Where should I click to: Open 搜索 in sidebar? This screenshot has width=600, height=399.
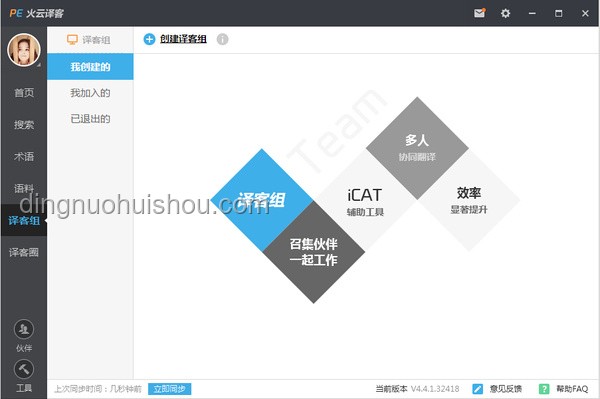coord(24,125)
